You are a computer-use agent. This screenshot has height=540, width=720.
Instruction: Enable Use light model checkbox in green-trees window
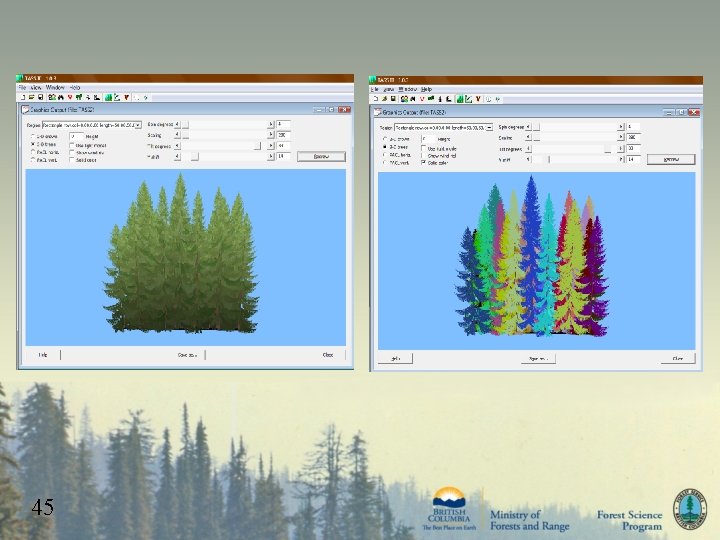click(72, 145)
